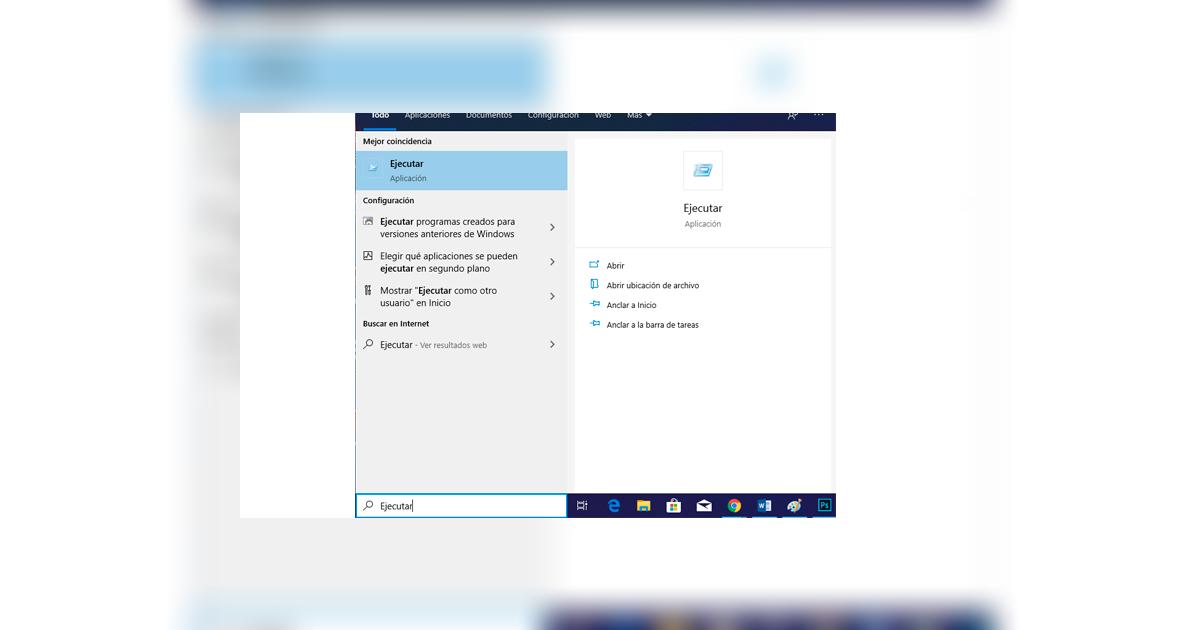
Task: Open the Microsoft Store taskbar icon
Action: (674, 506)
